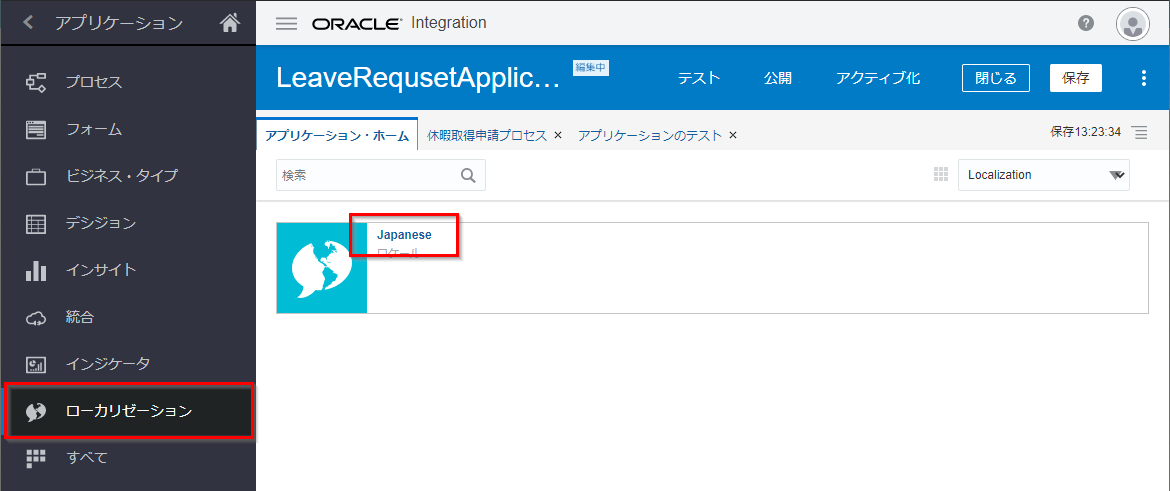Open the user profile avatar menu
Screen dimensions: 1170x491
[1132, 24]
